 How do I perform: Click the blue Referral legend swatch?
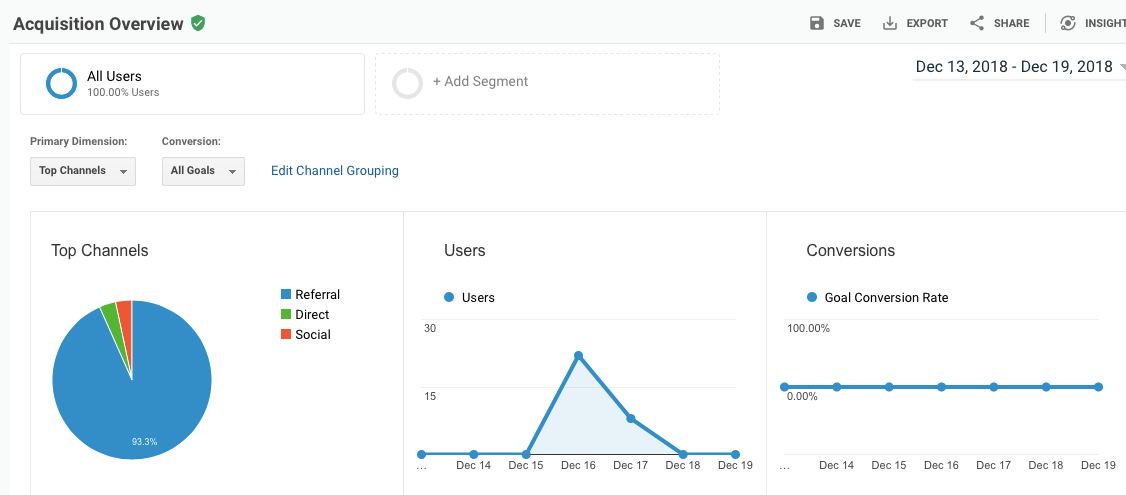[x=286, y=294]
